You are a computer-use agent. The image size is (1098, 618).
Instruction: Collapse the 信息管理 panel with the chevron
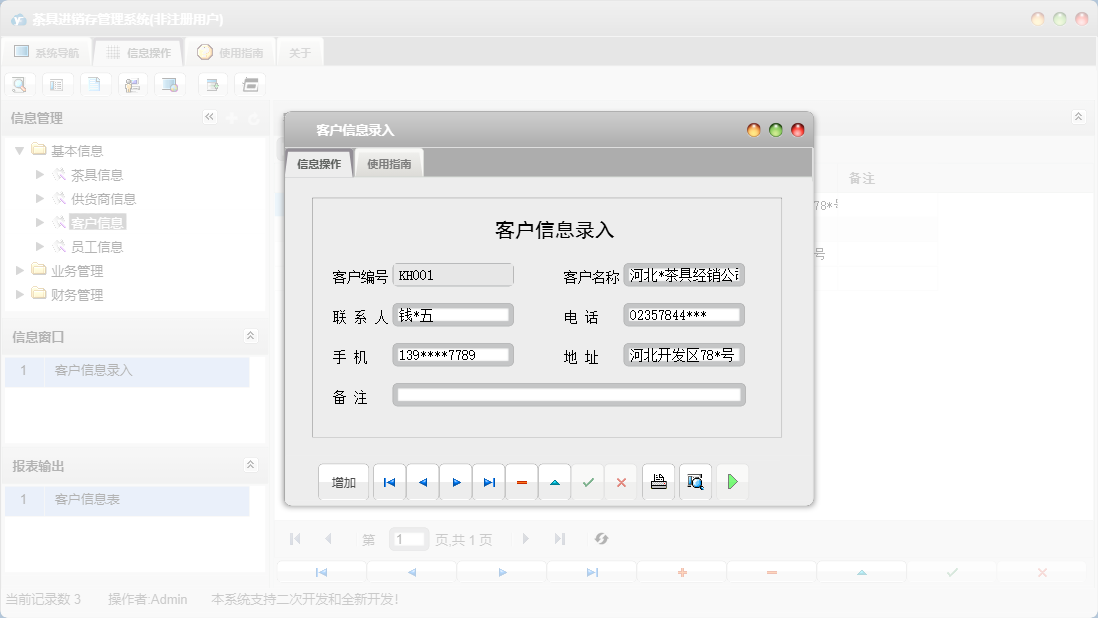pyautogui.click(x=210, y=117)
